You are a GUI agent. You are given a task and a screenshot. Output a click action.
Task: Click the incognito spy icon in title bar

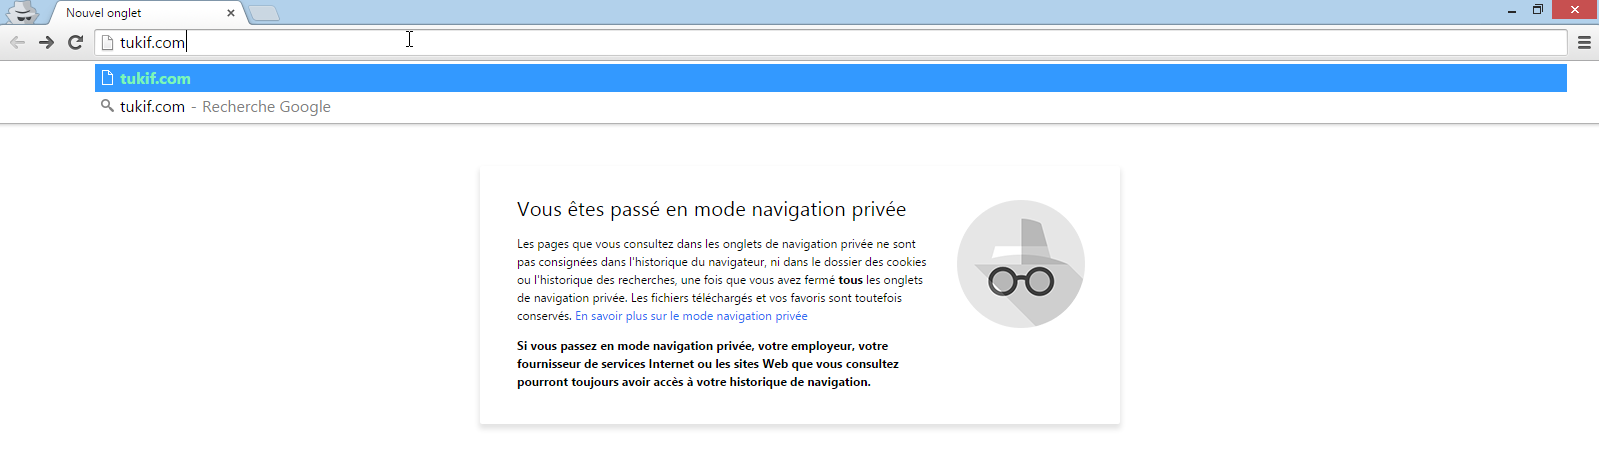22,12
